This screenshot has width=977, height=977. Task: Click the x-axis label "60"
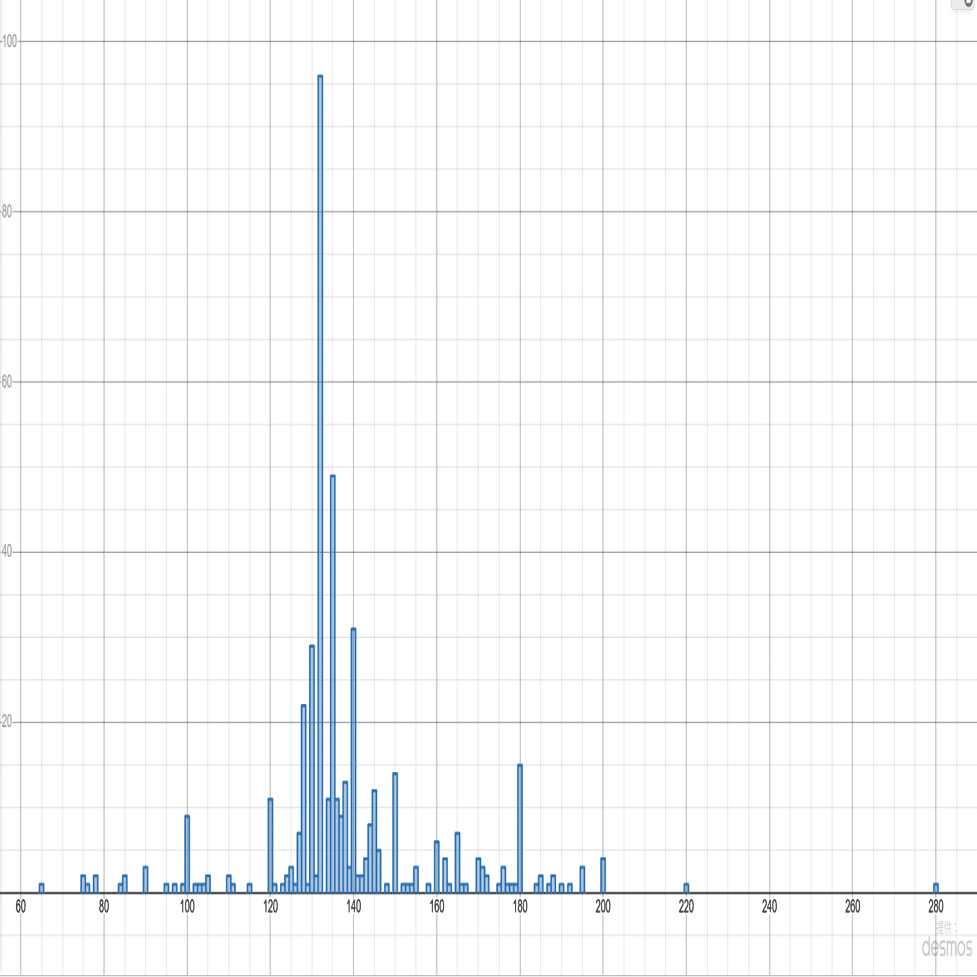[x=21, y=907]
